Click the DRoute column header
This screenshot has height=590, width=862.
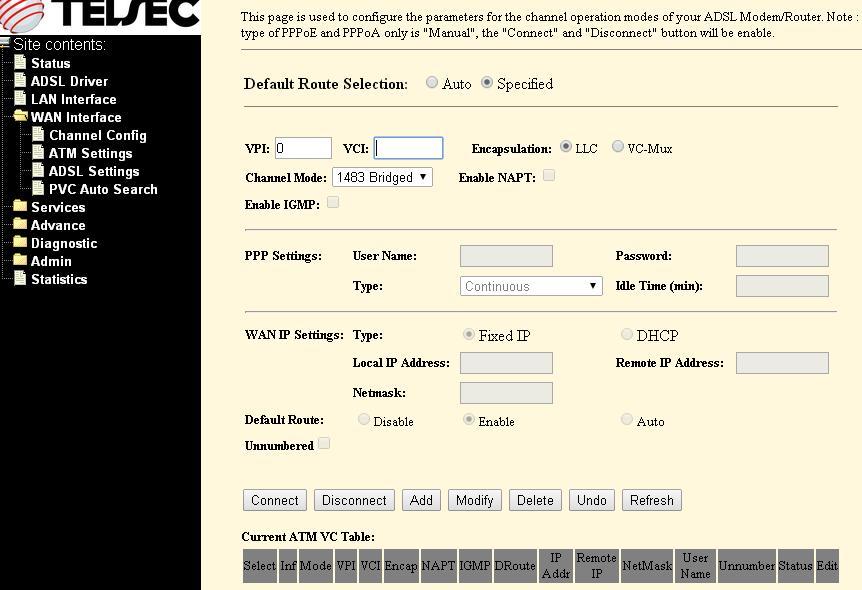515,566
